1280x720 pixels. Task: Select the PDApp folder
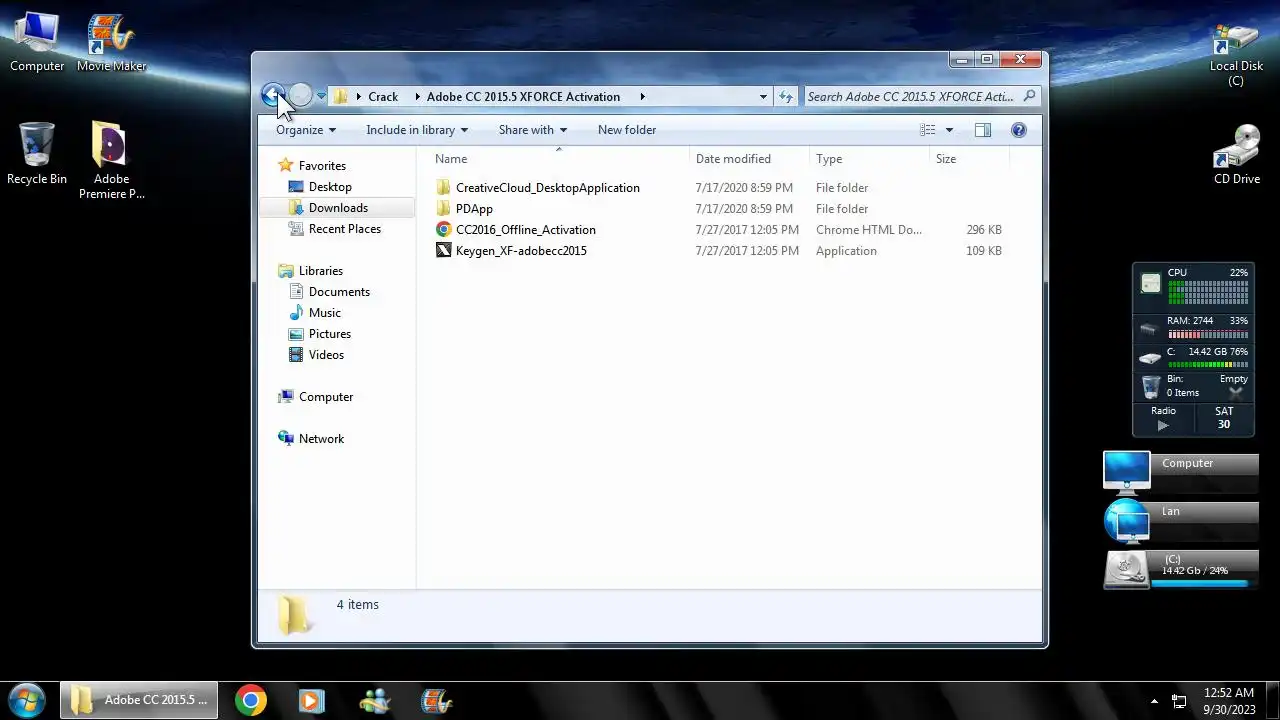point(474,209)
